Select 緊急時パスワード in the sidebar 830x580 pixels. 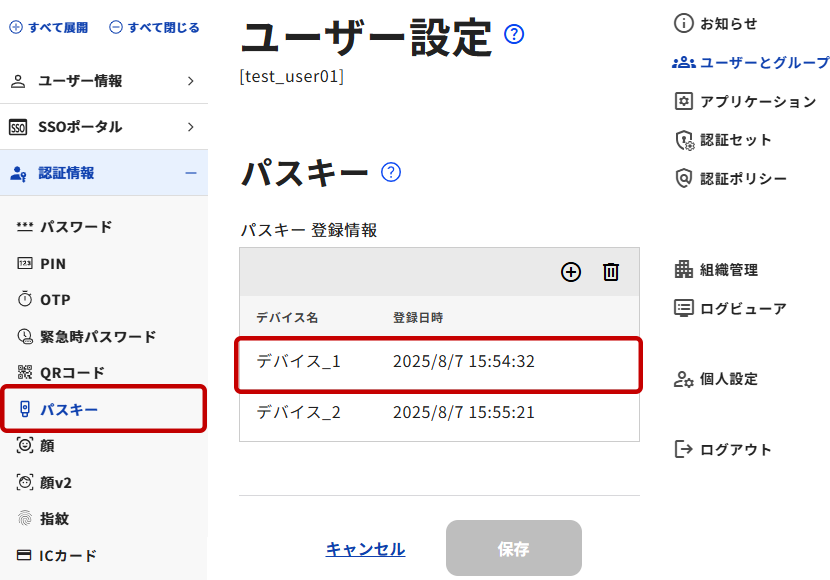click(x=87, y=337)
